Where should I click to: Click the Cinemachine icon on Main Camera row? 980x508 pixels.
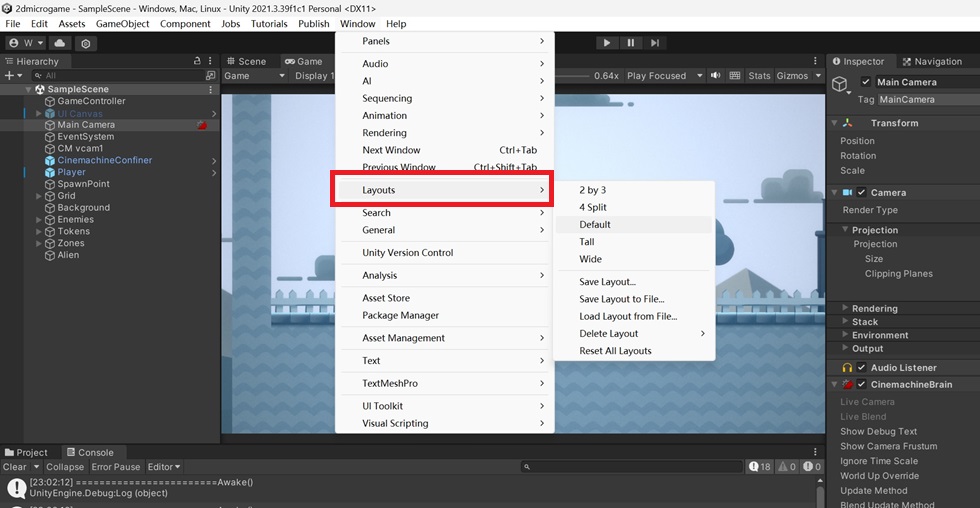[202, 125]
